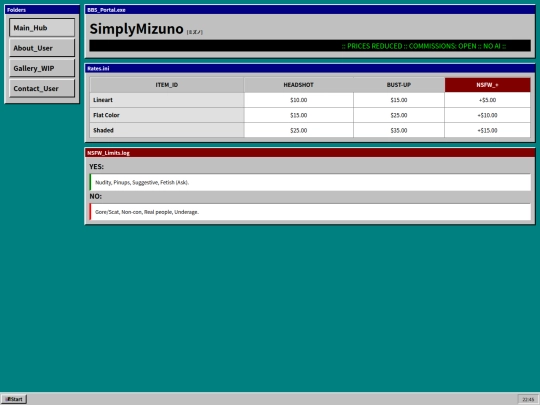Click Lineart bust-up price $15.00
Viewport: 540px width, 405px height.
tap(399, 100)
